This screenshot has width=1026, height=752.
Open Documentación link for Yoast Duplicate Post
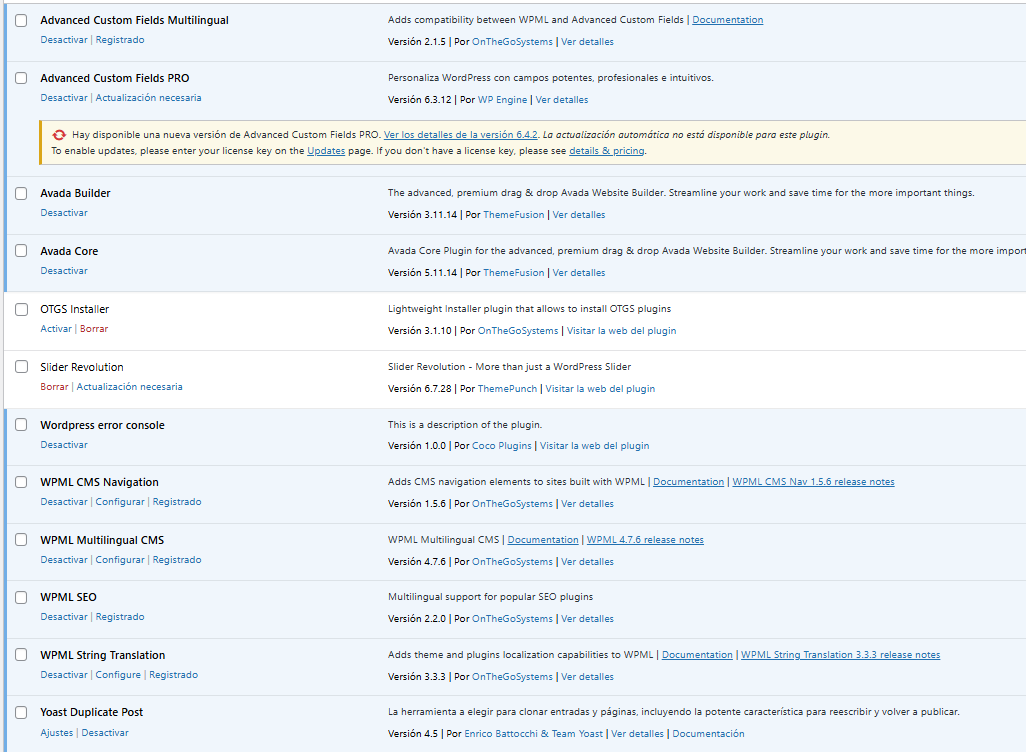pyautogui.click(x=709, y=734)
